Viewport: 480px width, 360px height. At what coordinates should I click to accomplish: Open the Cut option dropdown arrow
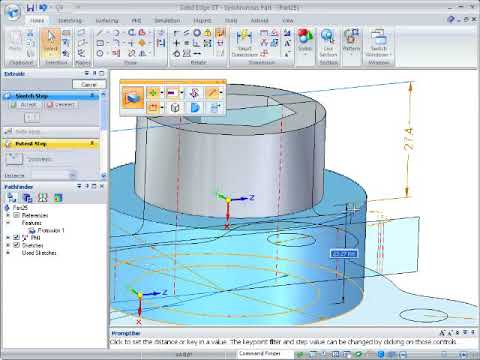pyautogui.click(x=182, y=92)
